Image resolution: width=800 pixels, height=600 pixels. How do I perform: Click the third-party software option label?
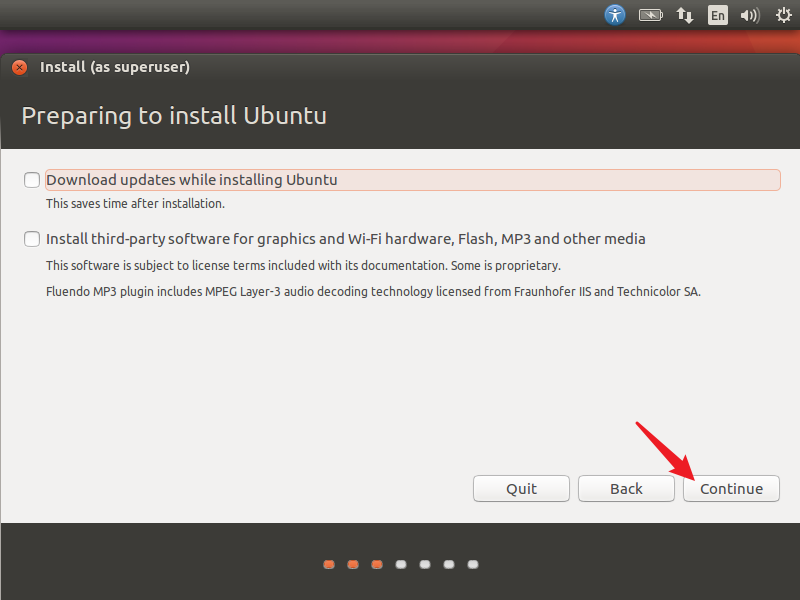(345, 239)
